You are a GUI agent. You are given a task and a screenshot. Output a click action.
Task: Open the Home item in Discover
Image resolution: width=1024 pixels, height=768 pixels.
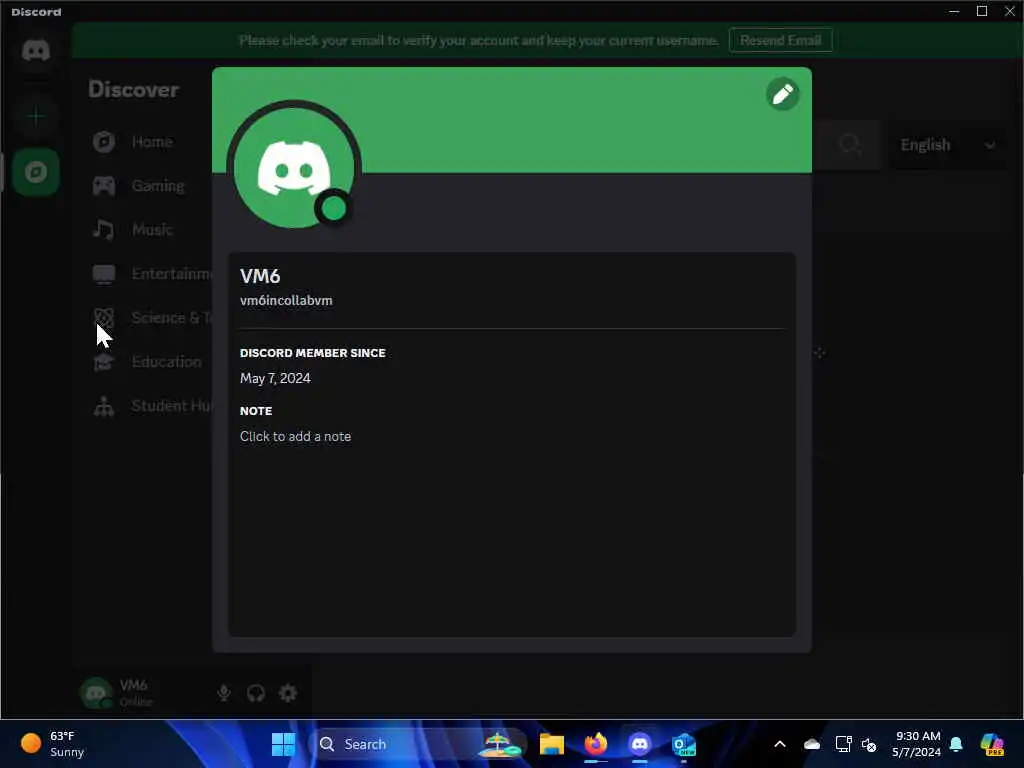(x=152, y=142)
